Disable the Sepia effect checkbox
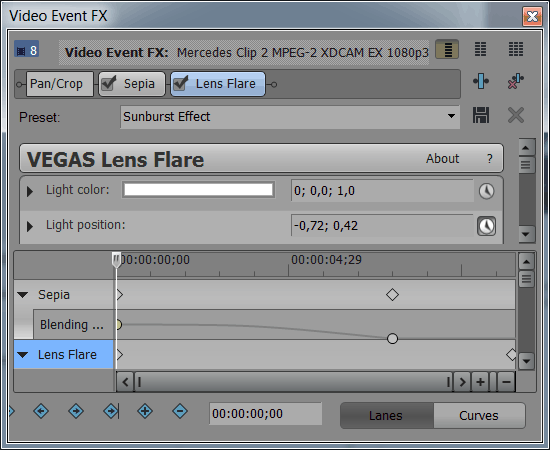The width and height of the screenshot is (550, 450). pyautogui.click(x=109, y=83)
